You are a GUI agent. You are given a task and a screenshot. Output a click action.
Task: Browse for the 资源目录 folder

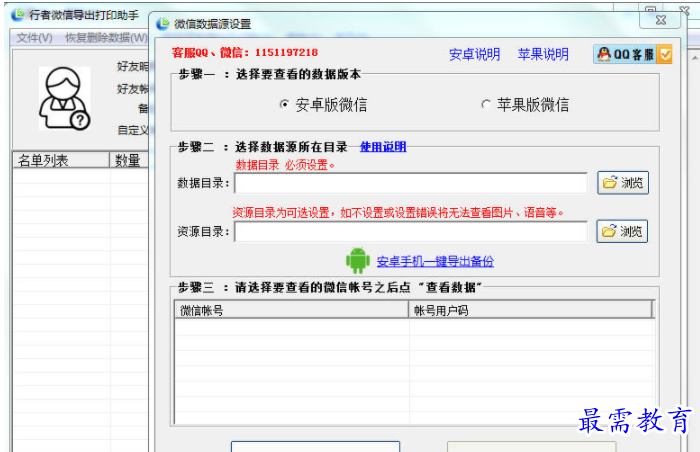(x=622, y=231)
